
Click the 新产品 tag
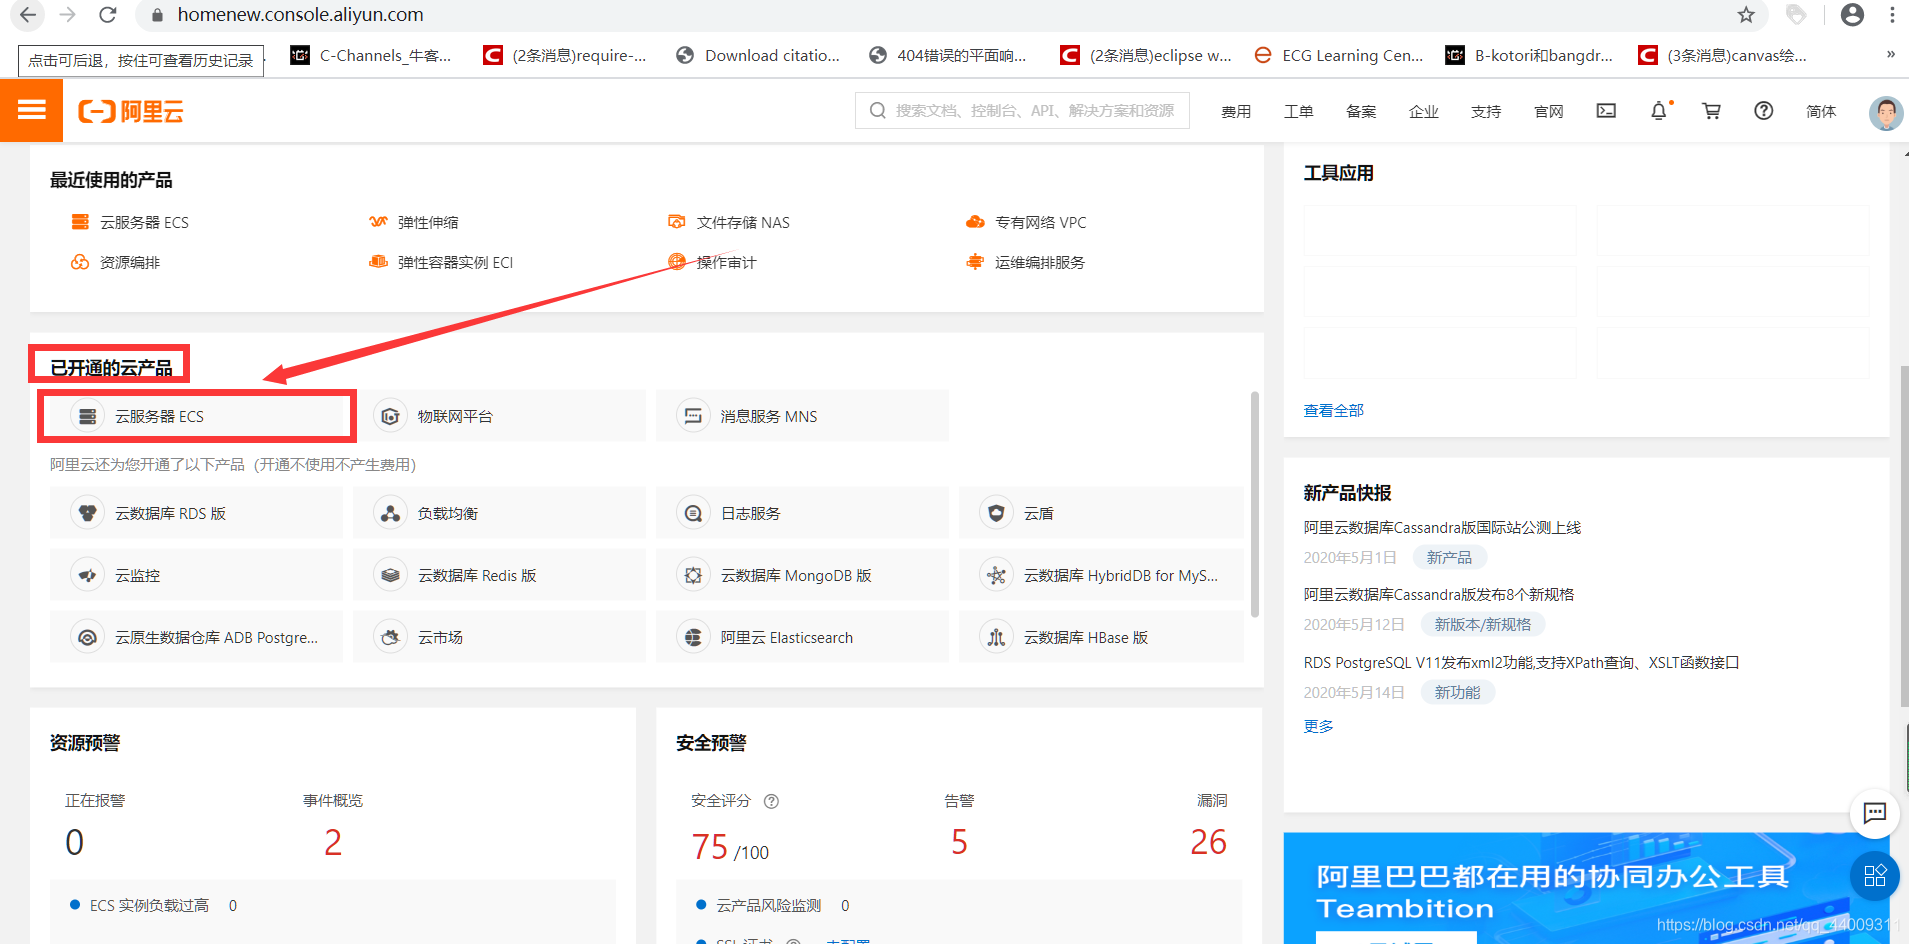click(x=1449, y=557)
